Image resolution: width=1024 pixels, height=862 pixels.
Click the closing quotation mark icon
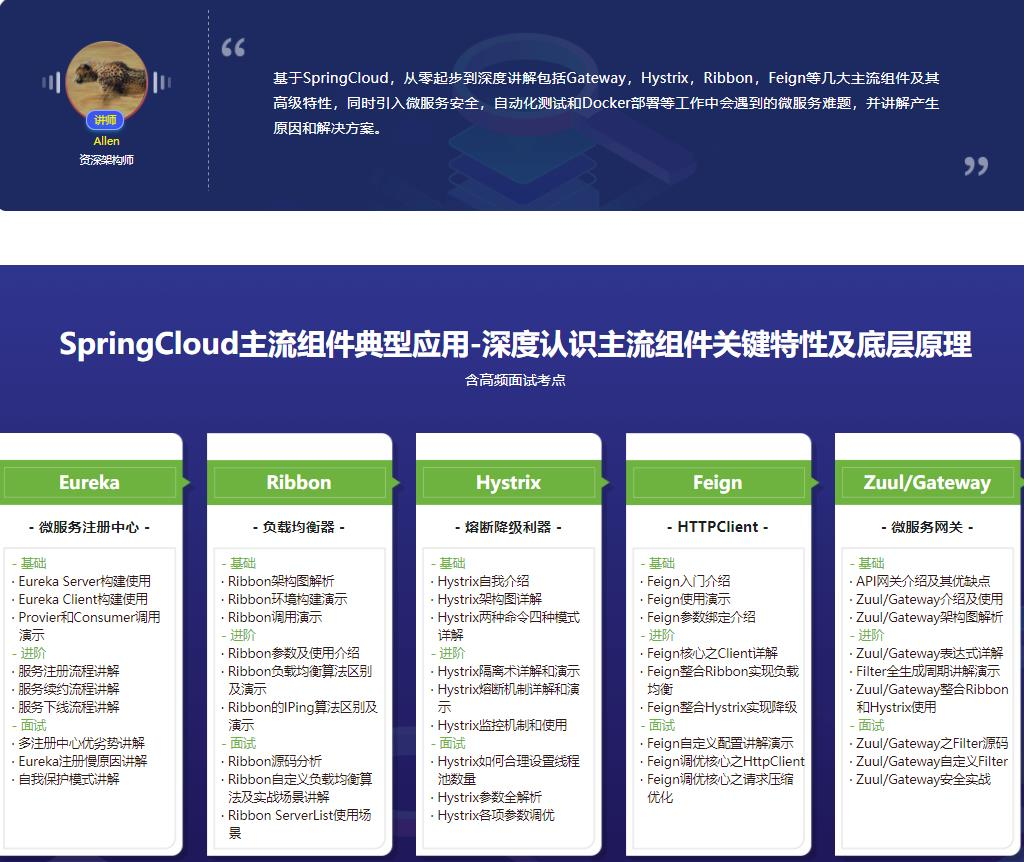[976, 166]
